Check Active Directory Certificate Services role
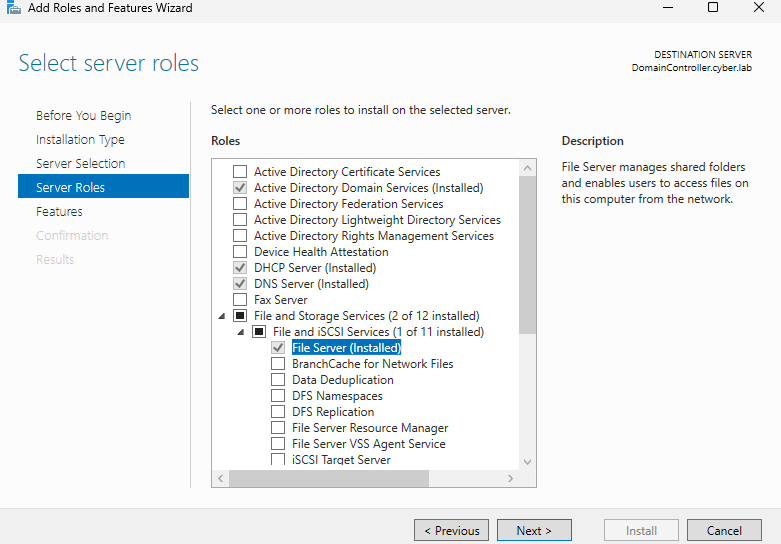 coord(239,172)
